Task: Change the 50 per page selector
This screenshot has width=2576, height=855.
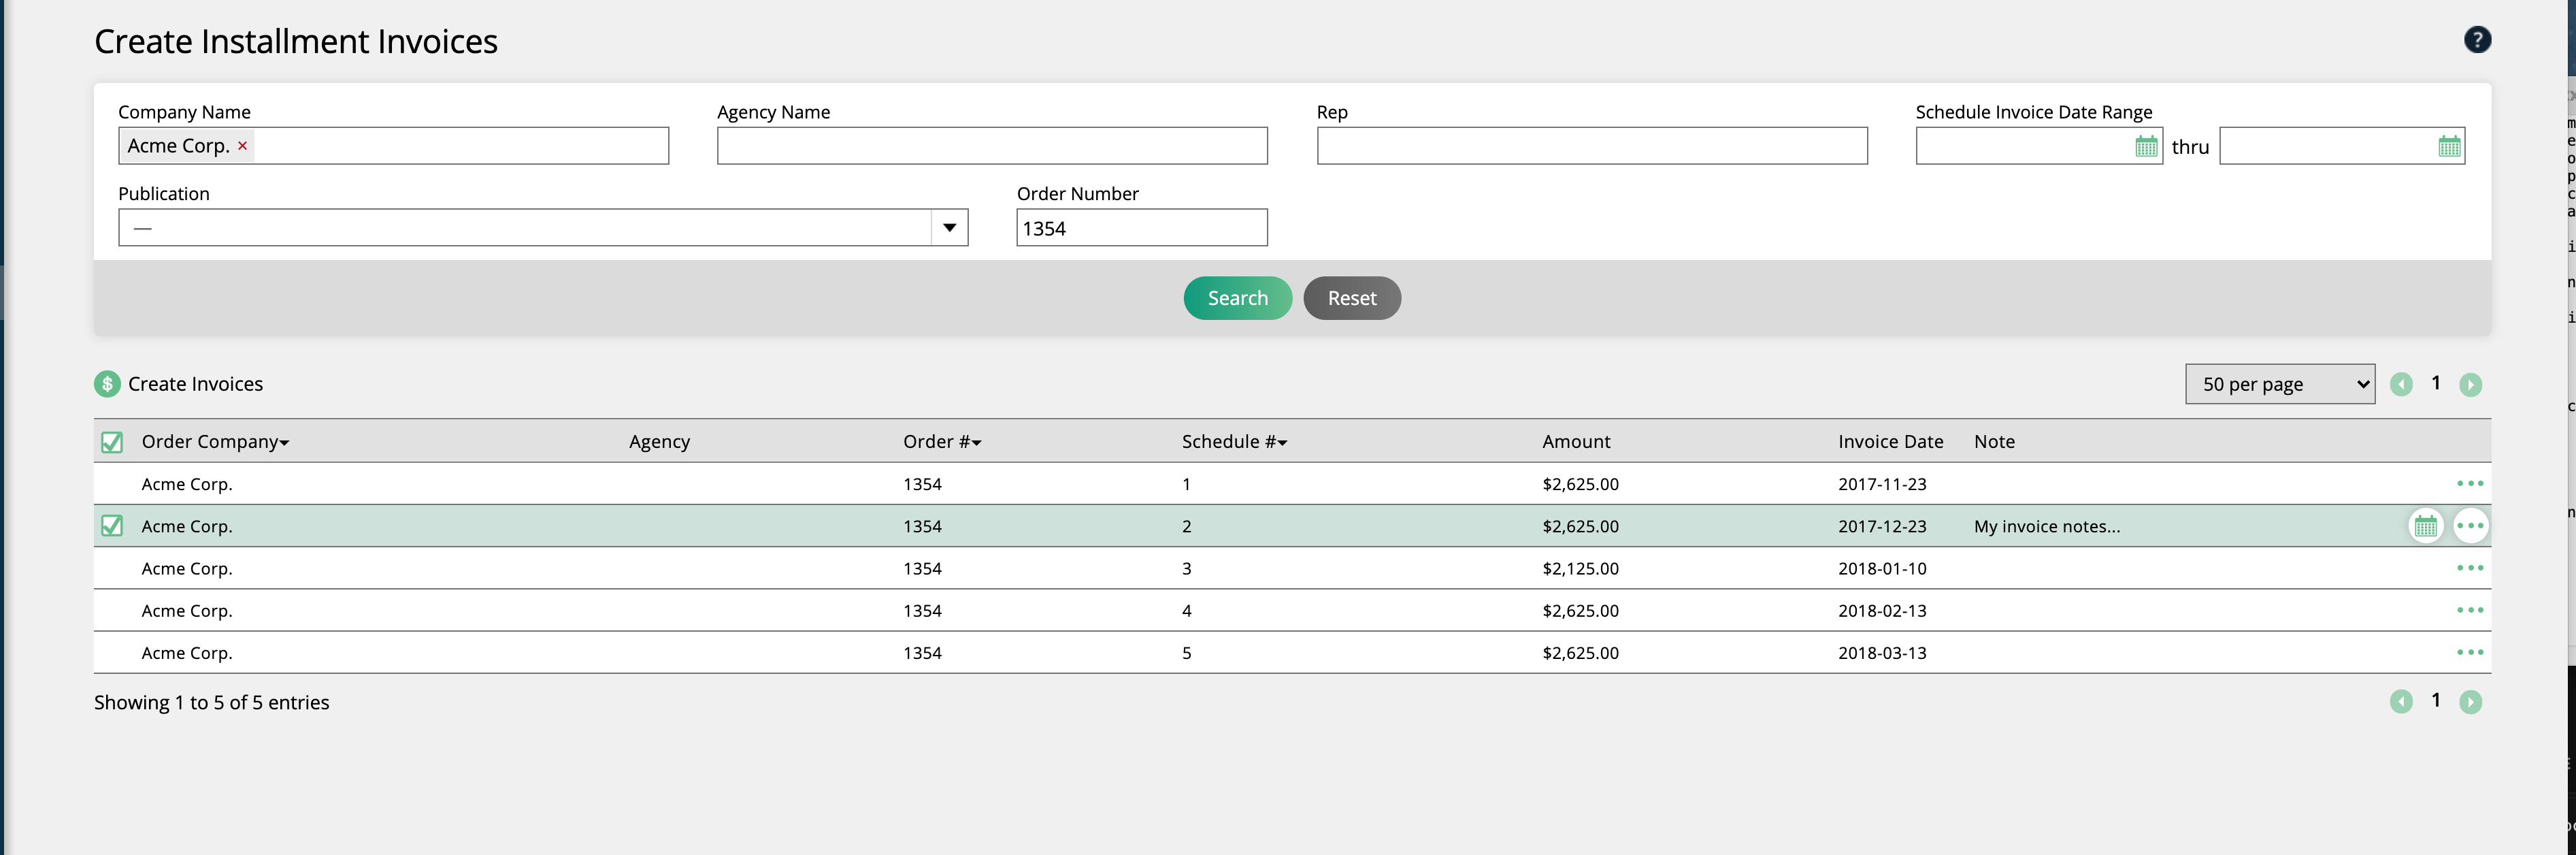Action: click(2280, 383)
